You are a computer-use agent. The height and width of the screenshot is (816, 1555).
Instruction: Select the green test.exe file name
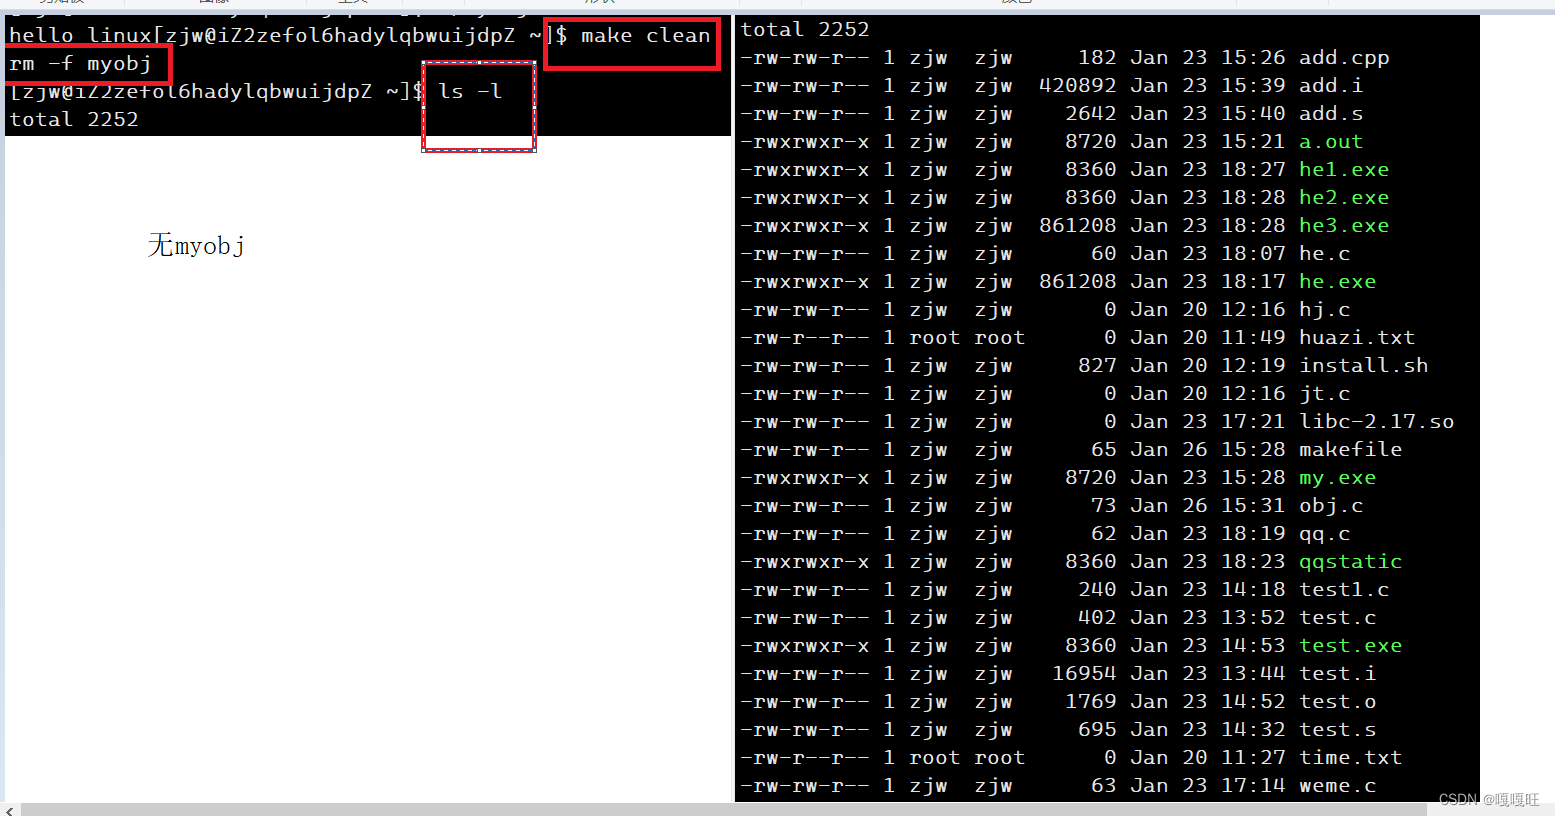tap(1350, 646)
